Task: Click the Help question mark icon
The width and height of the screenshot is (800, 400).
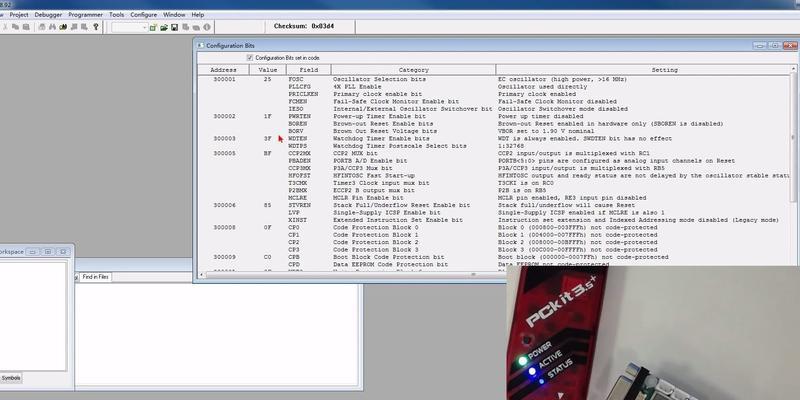Action: (x=95, y=27)
